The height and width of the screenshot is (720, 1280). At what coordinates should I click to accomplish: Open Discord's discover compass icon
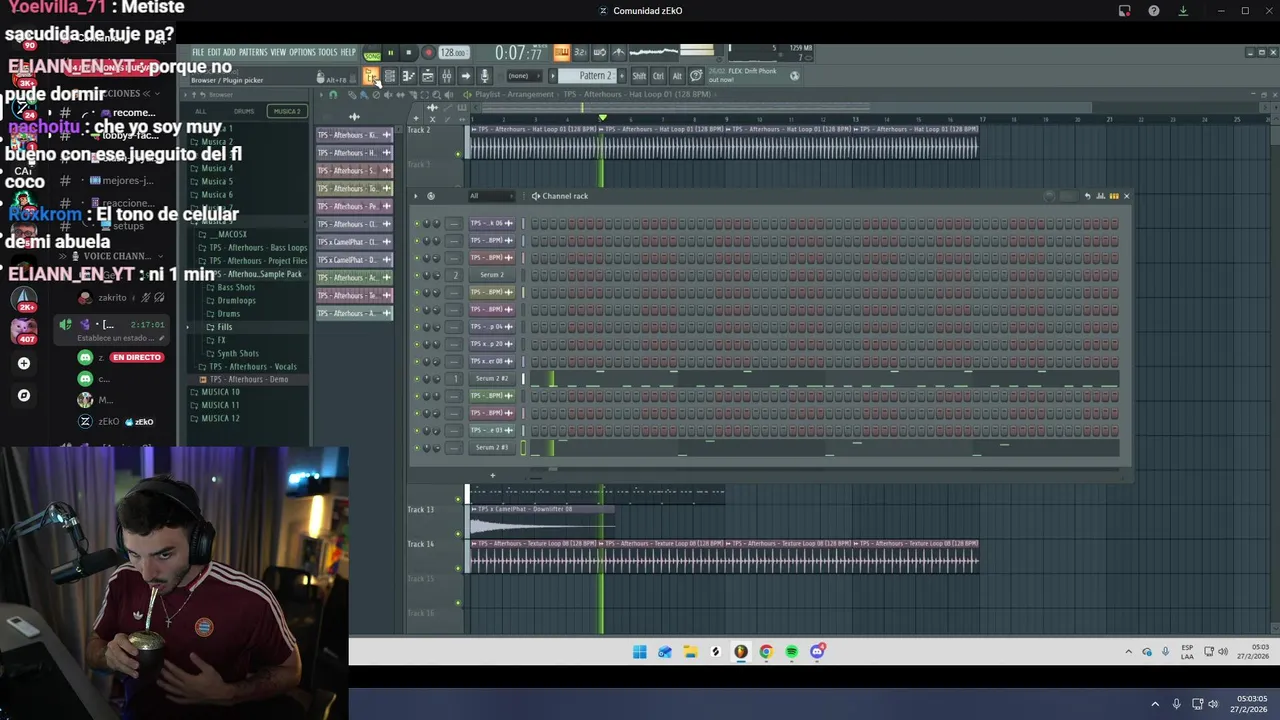24,395
